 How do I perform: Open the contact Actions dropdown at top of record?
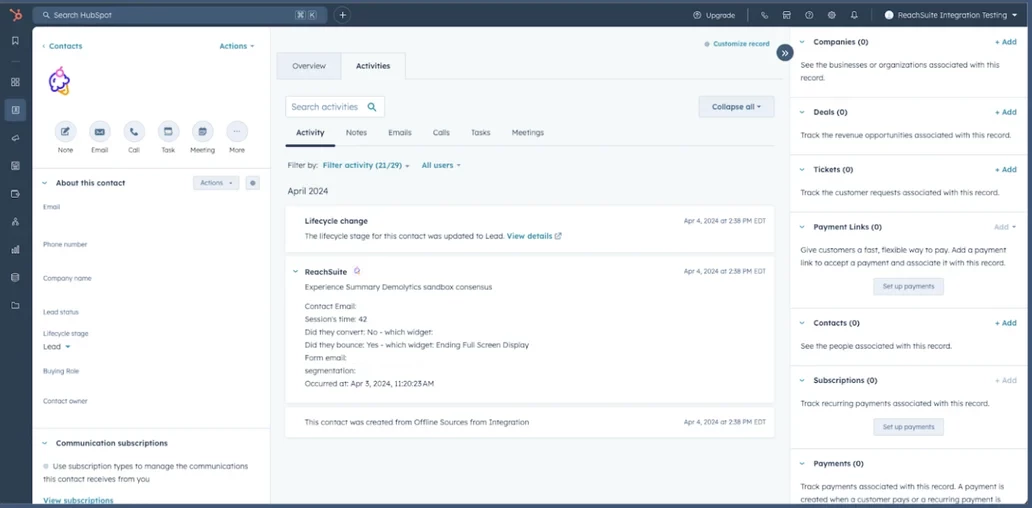pyautogui.click(x=236, y=46)
